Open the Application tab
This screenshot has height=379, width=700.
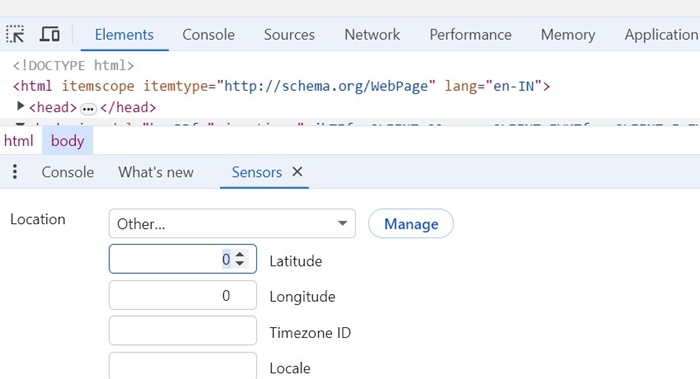(661, 34)
